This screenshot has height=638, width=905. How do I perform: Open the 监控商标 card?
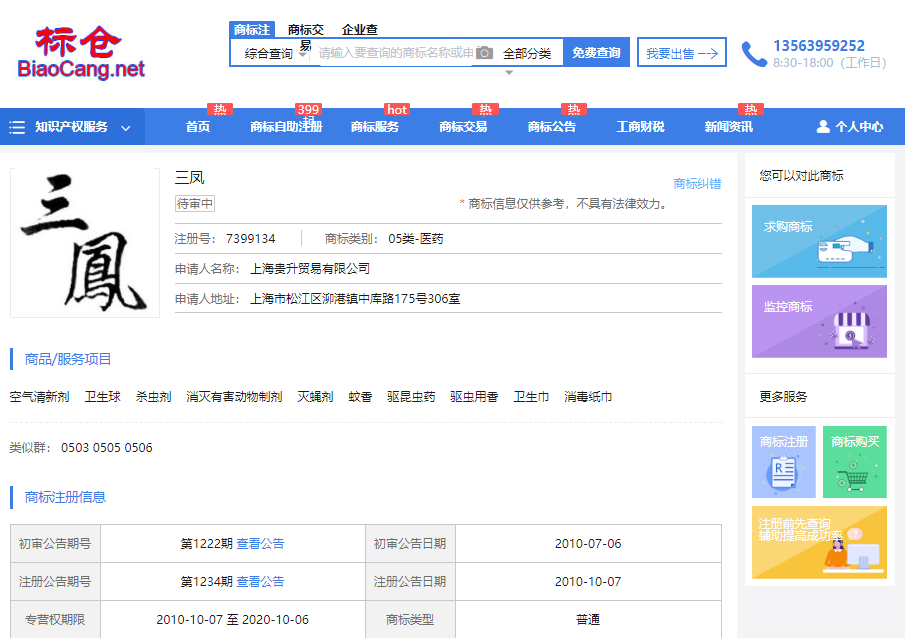(x=819, y=321)
